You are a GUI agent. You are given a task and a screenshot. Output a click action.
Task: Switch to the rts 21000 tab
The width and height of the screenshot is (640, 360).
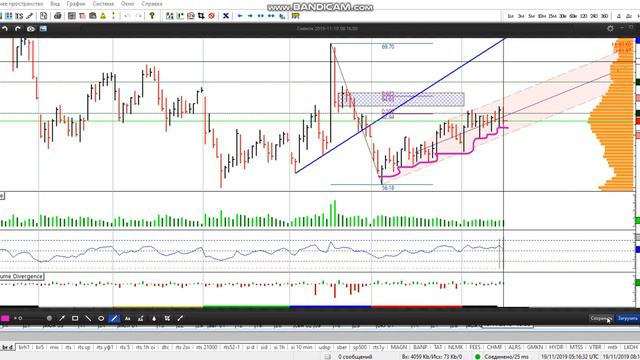pos(207,347)
